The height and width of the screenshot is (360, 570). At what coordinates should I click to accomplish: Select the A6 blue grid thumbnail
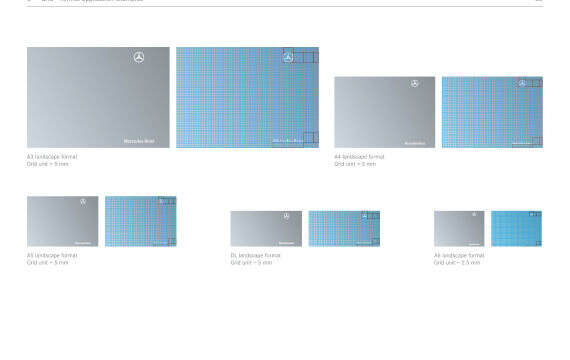[x=516, y=229]
